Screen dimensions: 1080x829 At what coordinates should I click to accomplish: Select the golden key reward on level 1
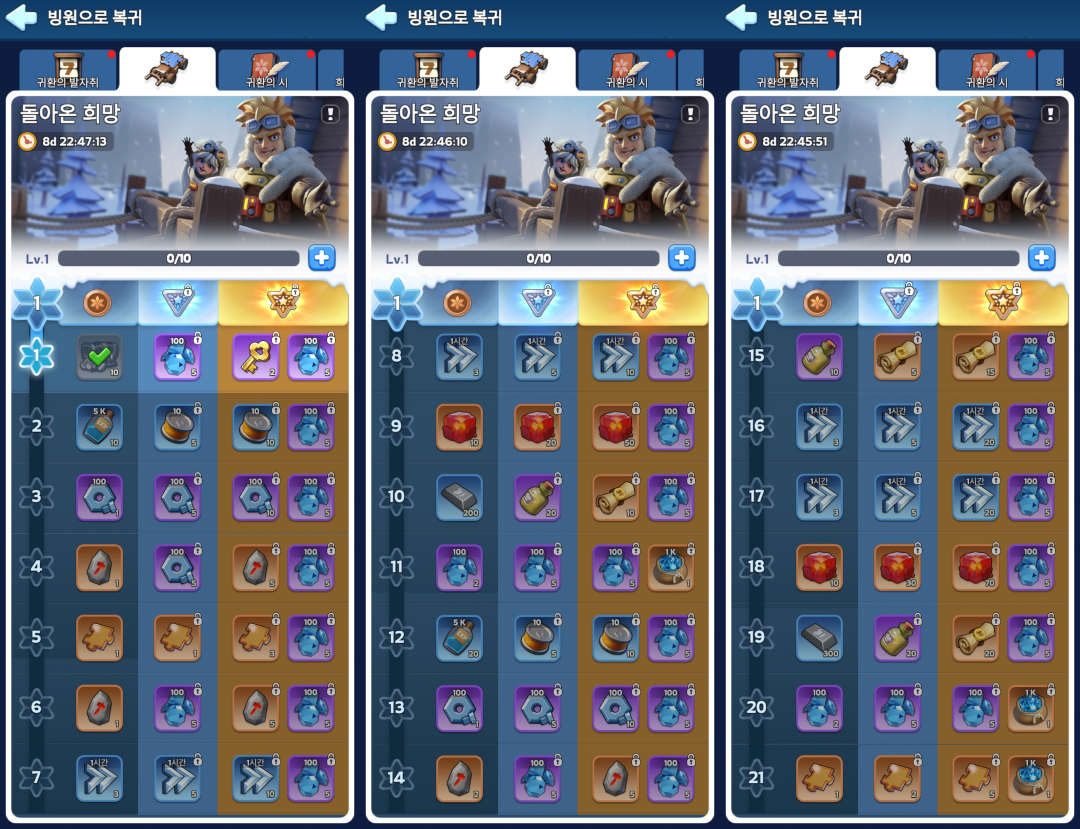256,357
